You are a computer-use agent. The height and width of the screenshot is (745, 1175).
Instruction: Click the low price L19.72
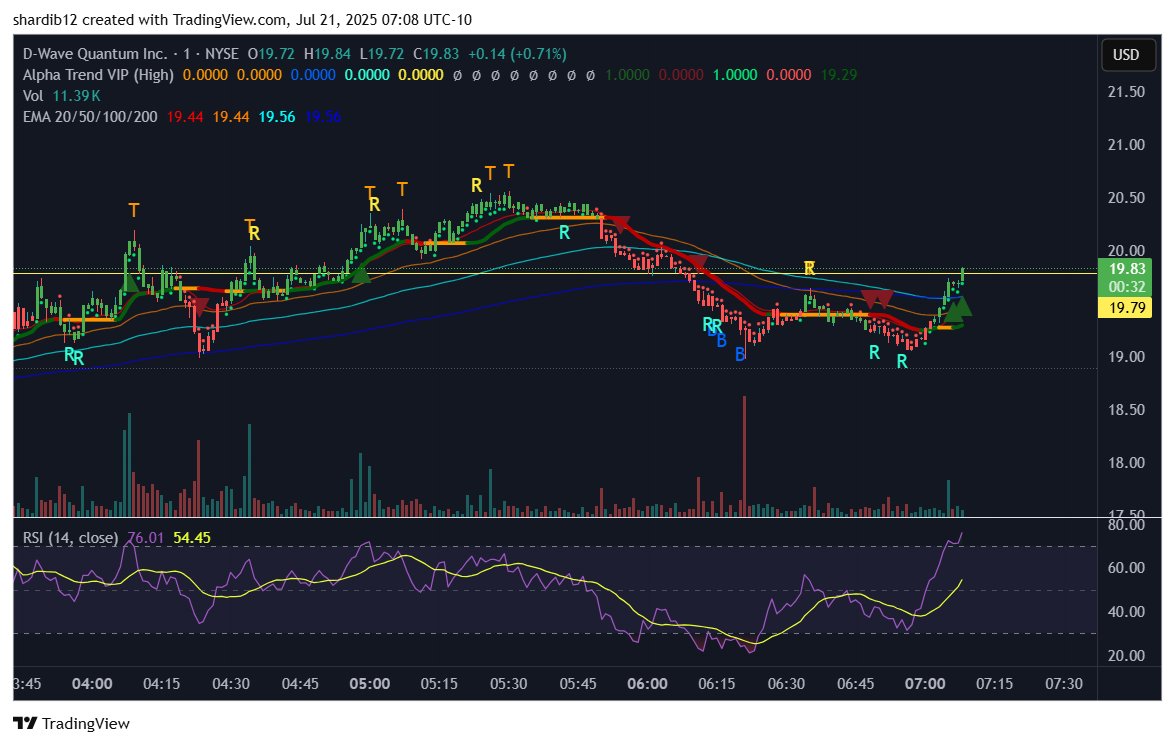click(381, 54)
